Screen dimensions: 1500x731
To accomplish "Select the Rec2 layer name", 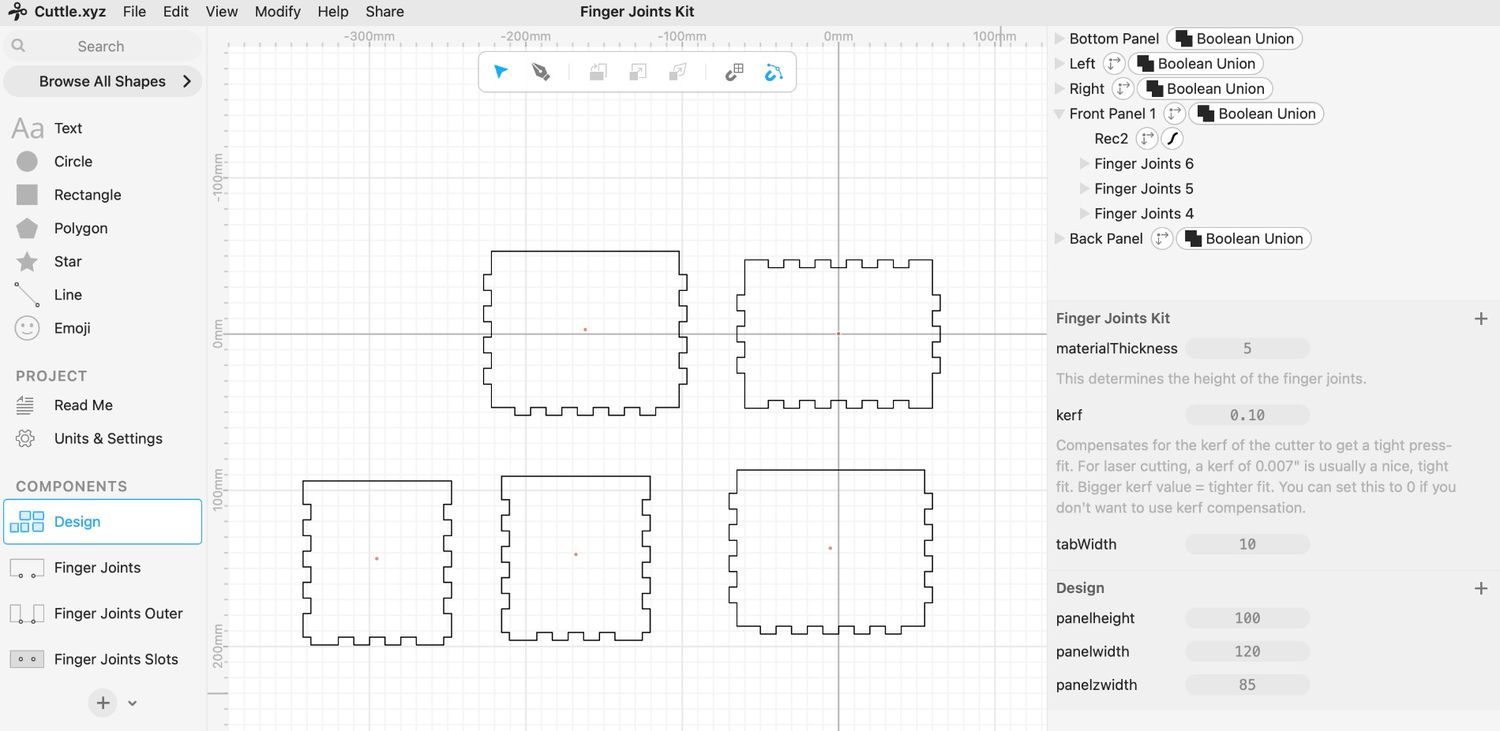I will (1111, 138).
